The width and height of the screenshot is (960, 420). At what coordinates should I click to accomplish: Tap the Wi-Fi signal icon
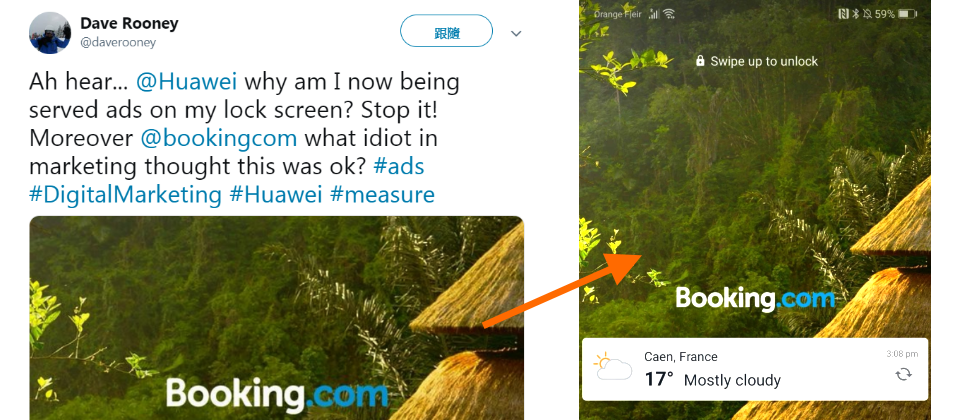pos(669,13)
